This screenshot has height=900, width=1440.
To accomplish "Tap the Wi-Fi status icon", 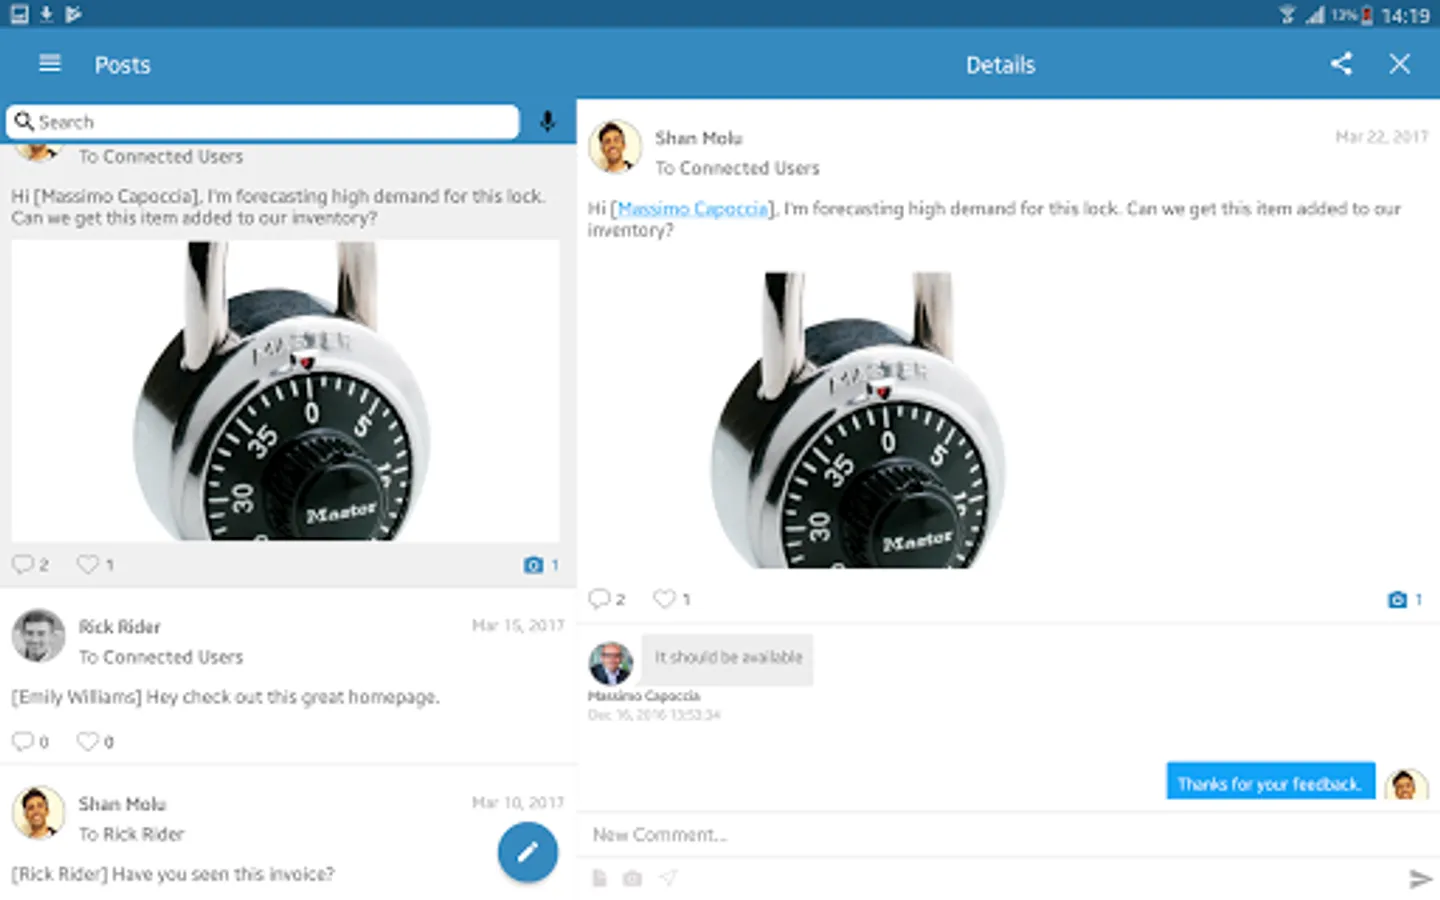I will [1288, 14].
